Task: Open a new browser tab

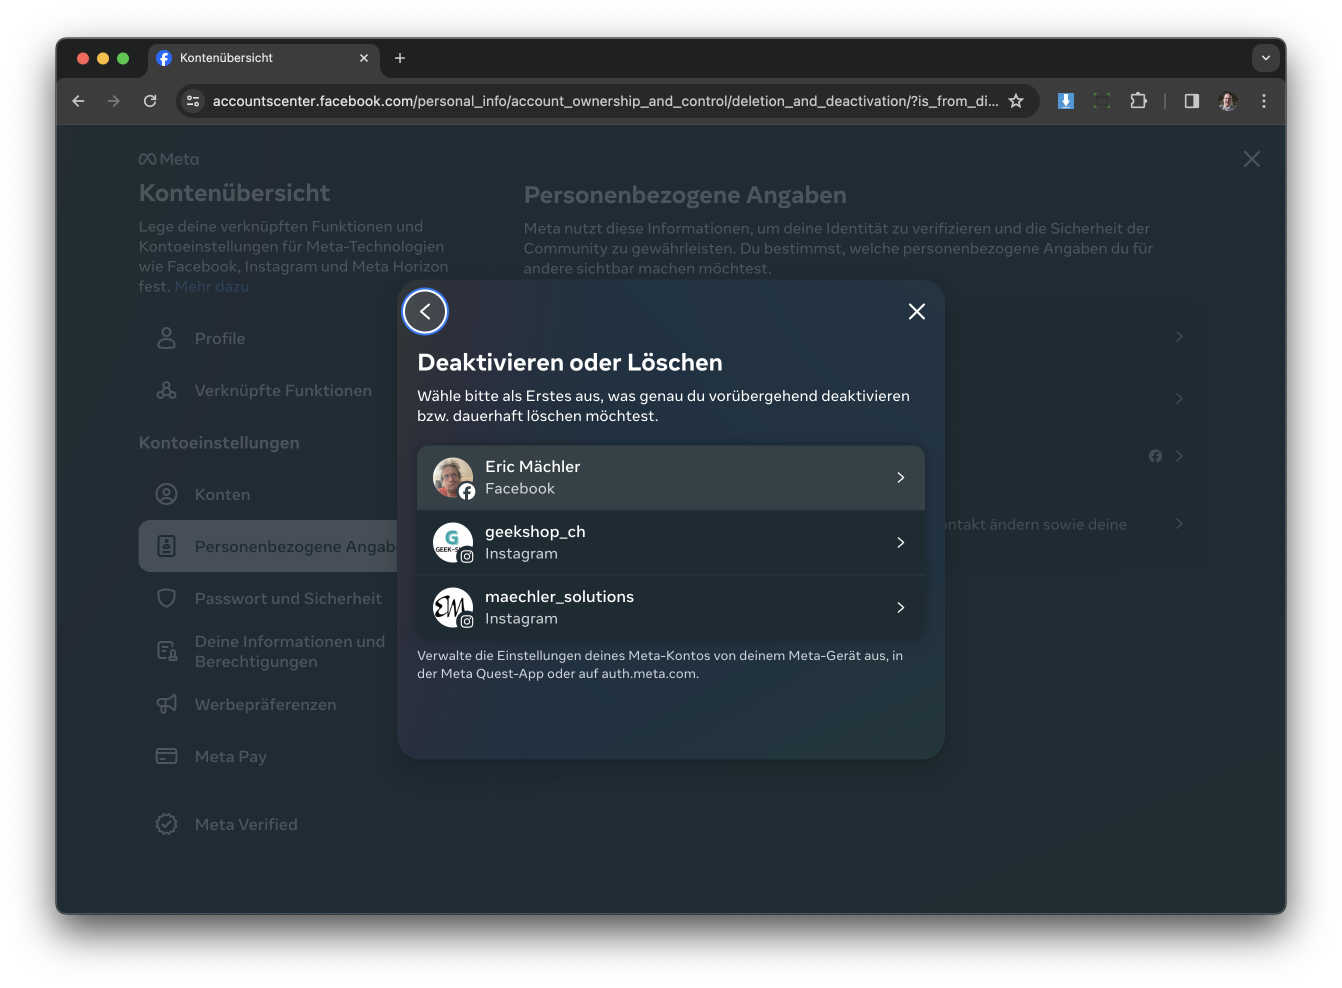Action: (x=400, y=58)
